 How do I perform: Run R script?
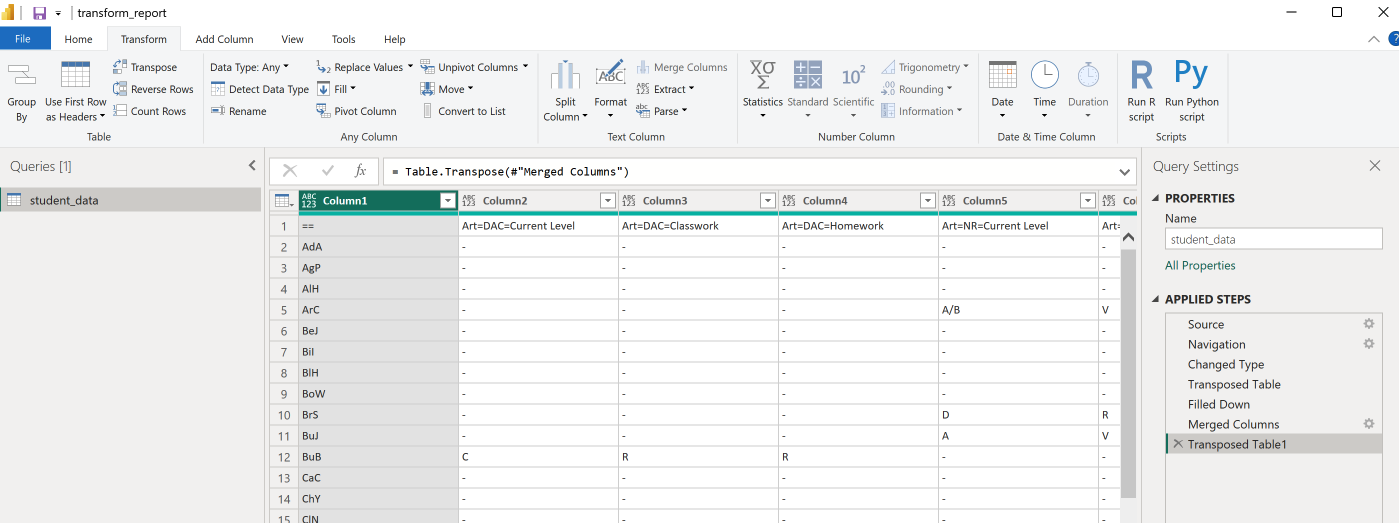tap(1141, 90)
